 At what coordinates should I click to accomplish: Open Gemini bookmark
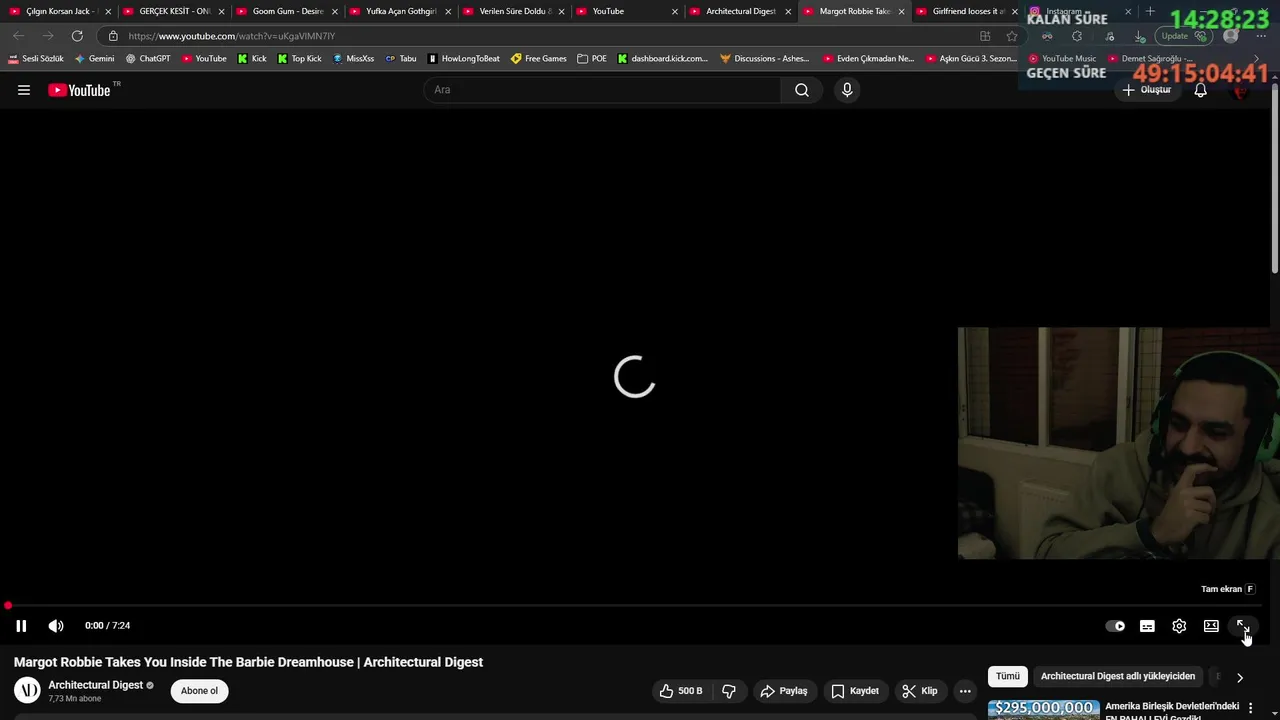tap(95, 59)
